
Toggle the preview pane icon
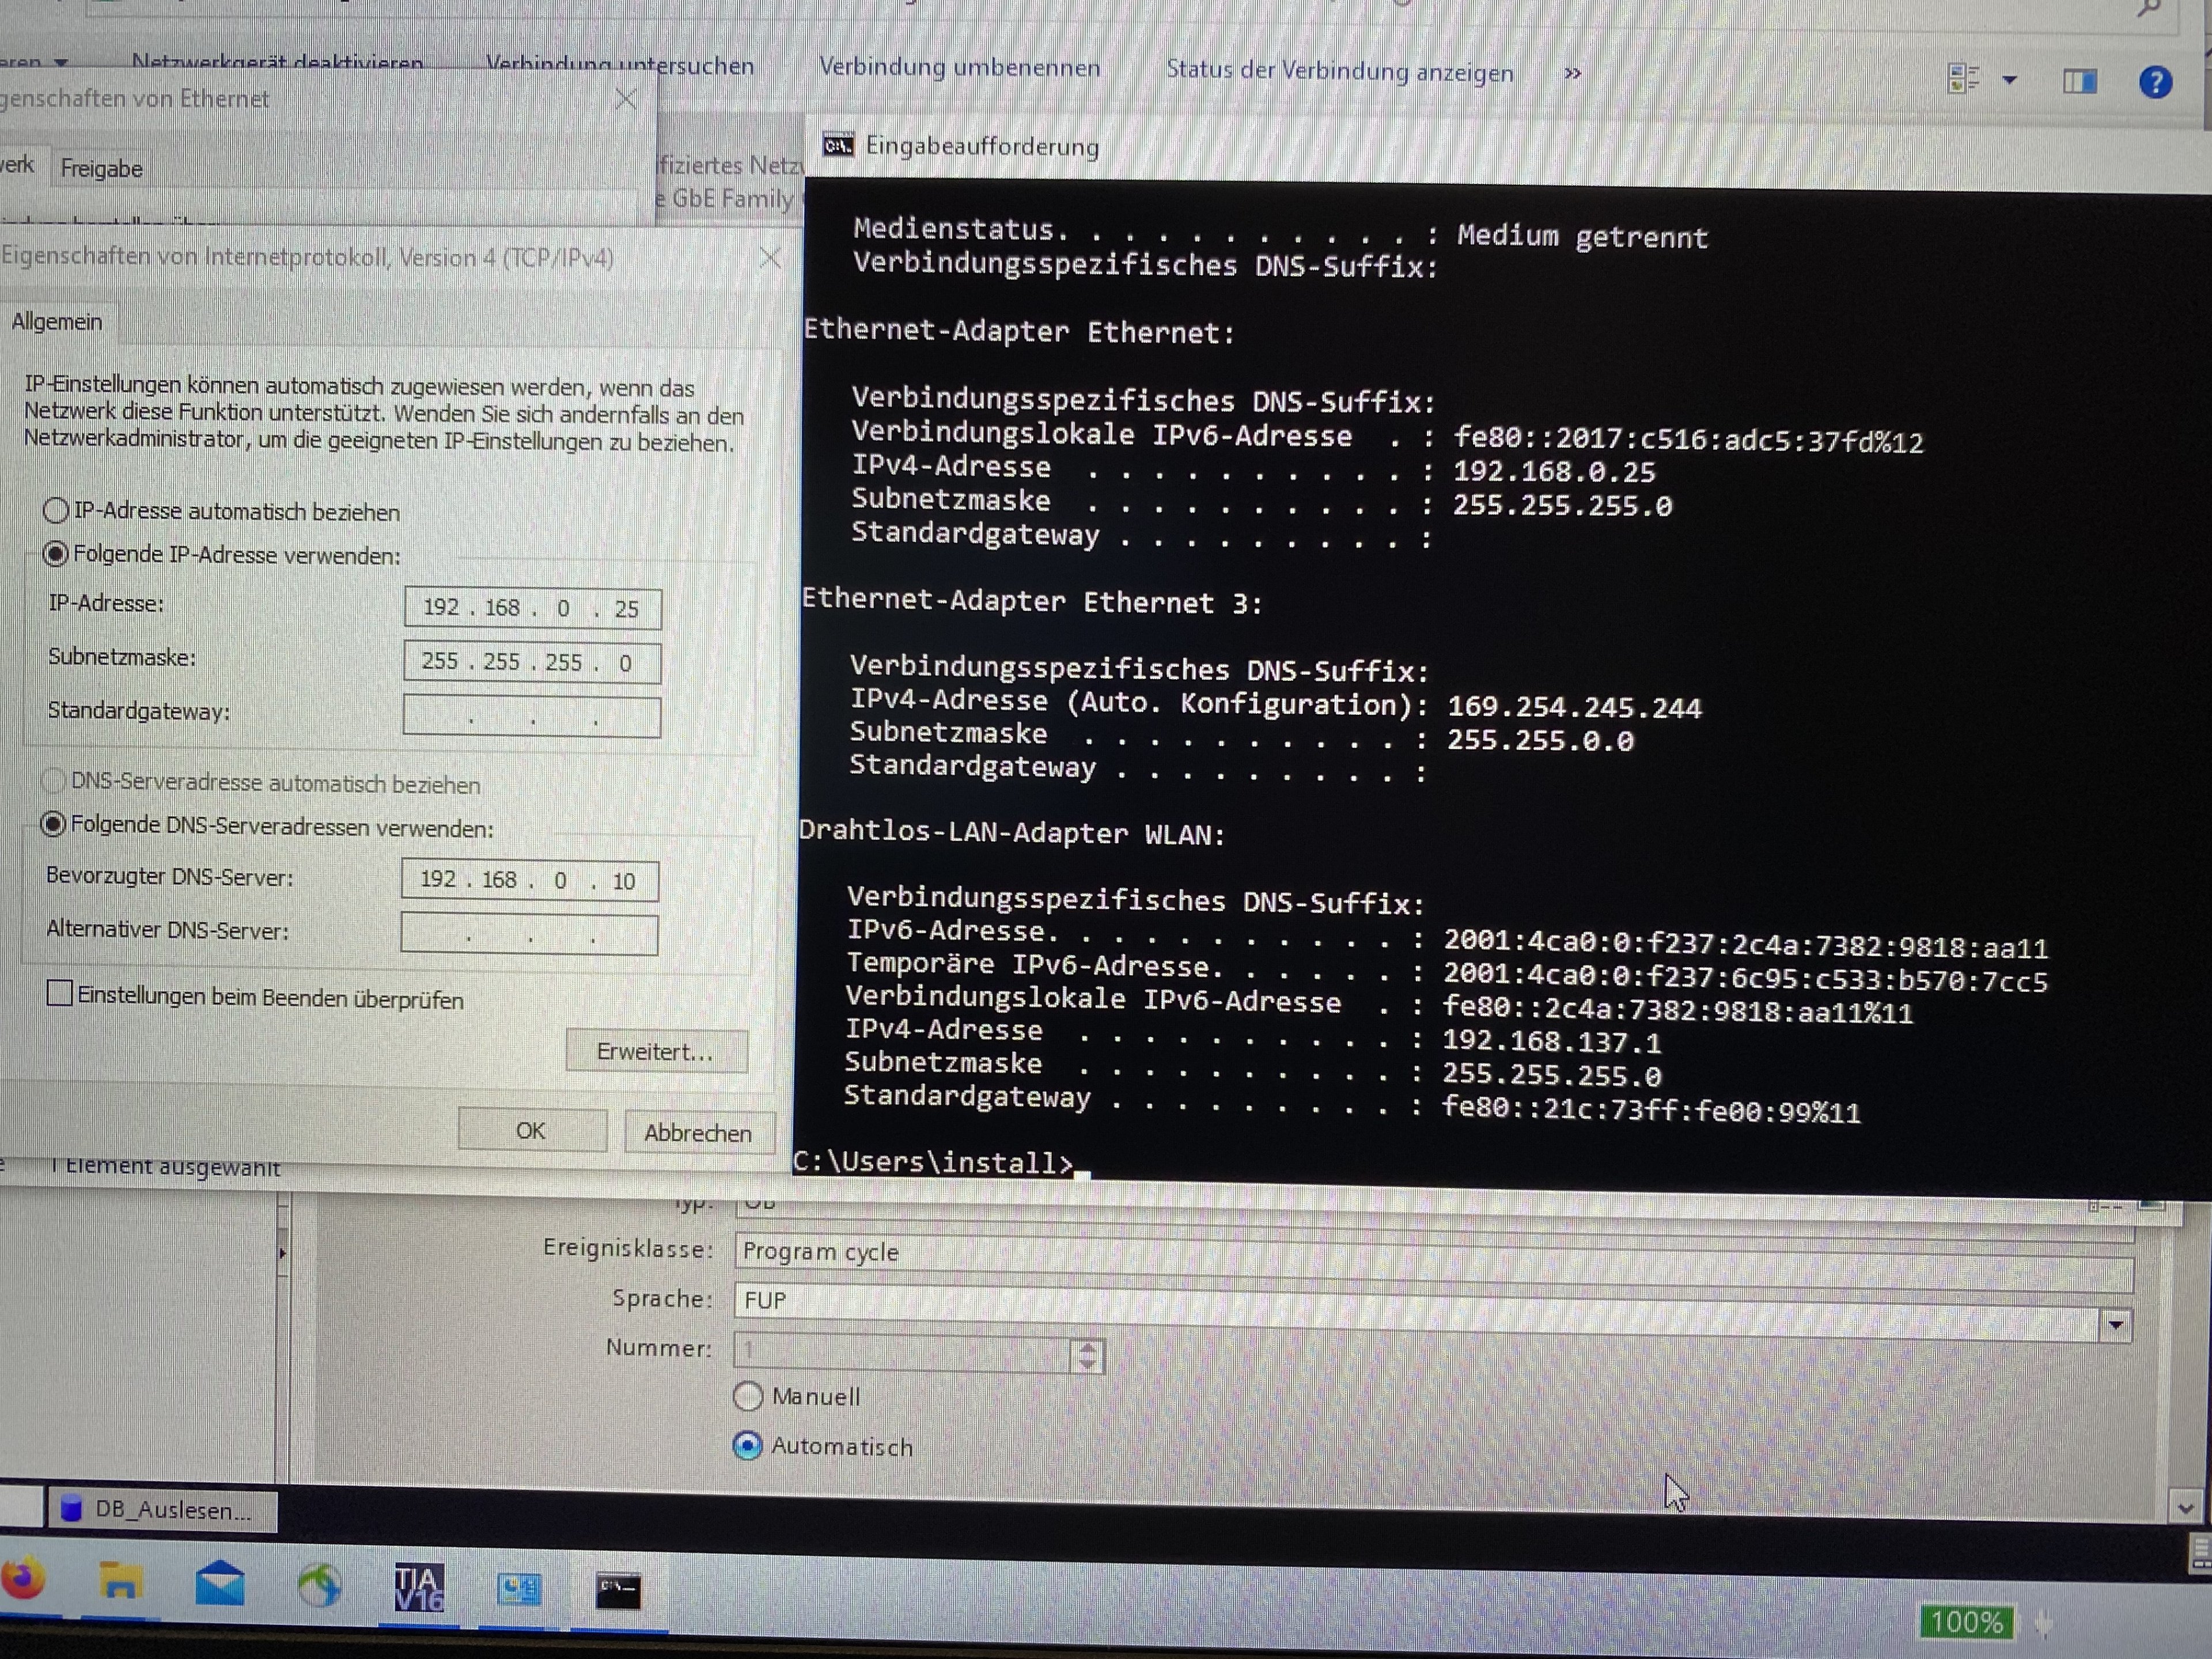(x=2080, y=81)
